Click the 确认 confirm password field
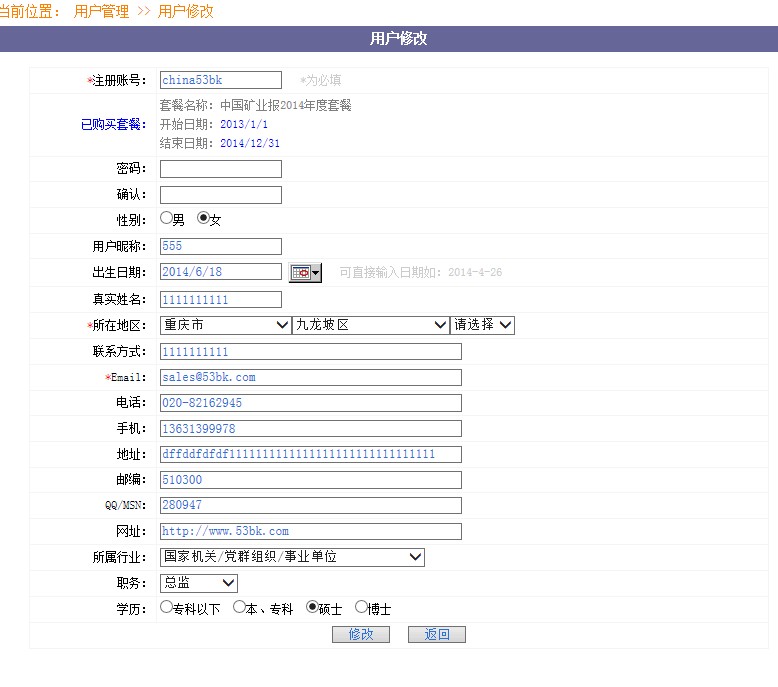Viewport: 778px width, 687px height. (x=220, y=195)
